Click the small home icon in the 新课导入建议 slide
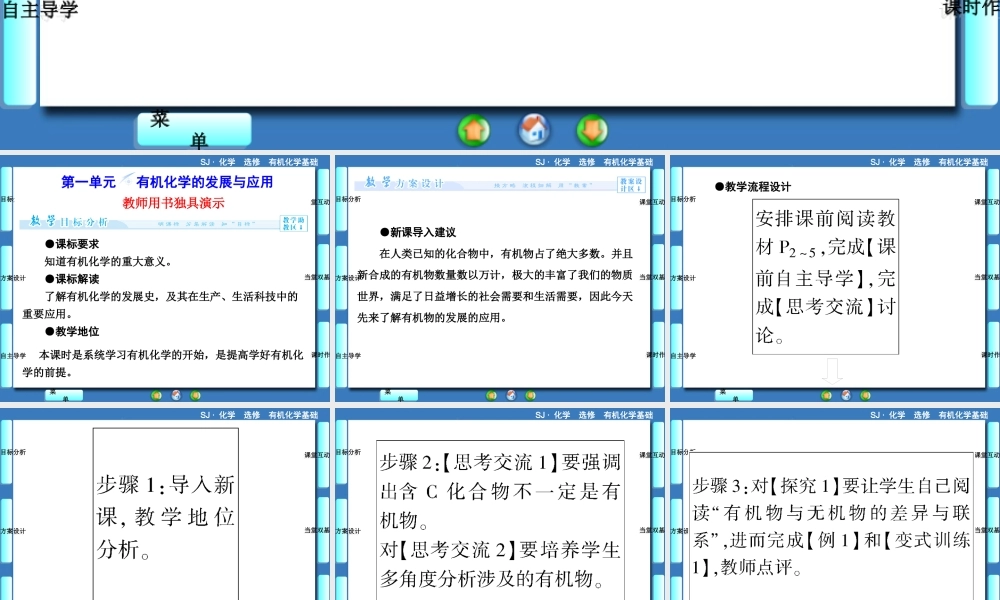Viewport: 1000px width, 600px height. pyautogui.click(x=511, y=395)
